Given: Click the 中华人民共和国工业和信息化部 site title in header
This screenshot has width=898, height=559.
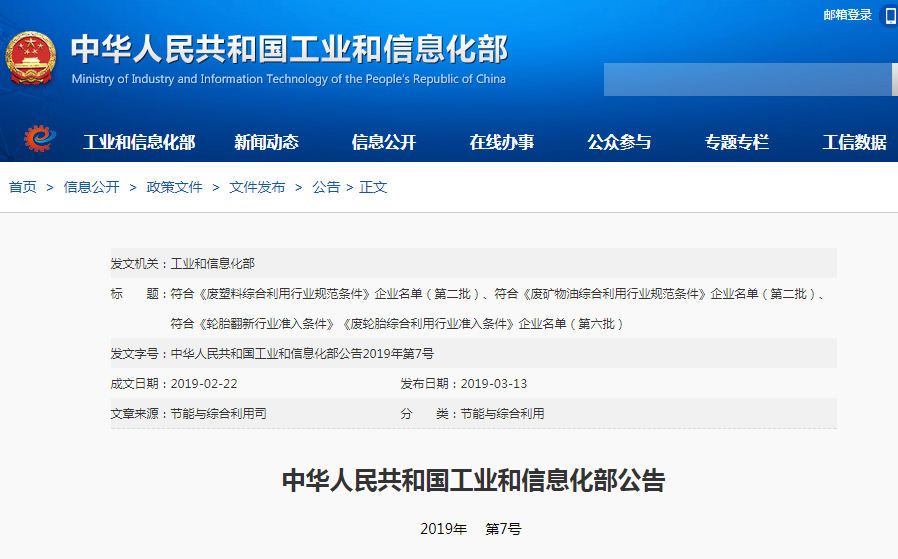Looking at the screenshot, I should (289, 49).
